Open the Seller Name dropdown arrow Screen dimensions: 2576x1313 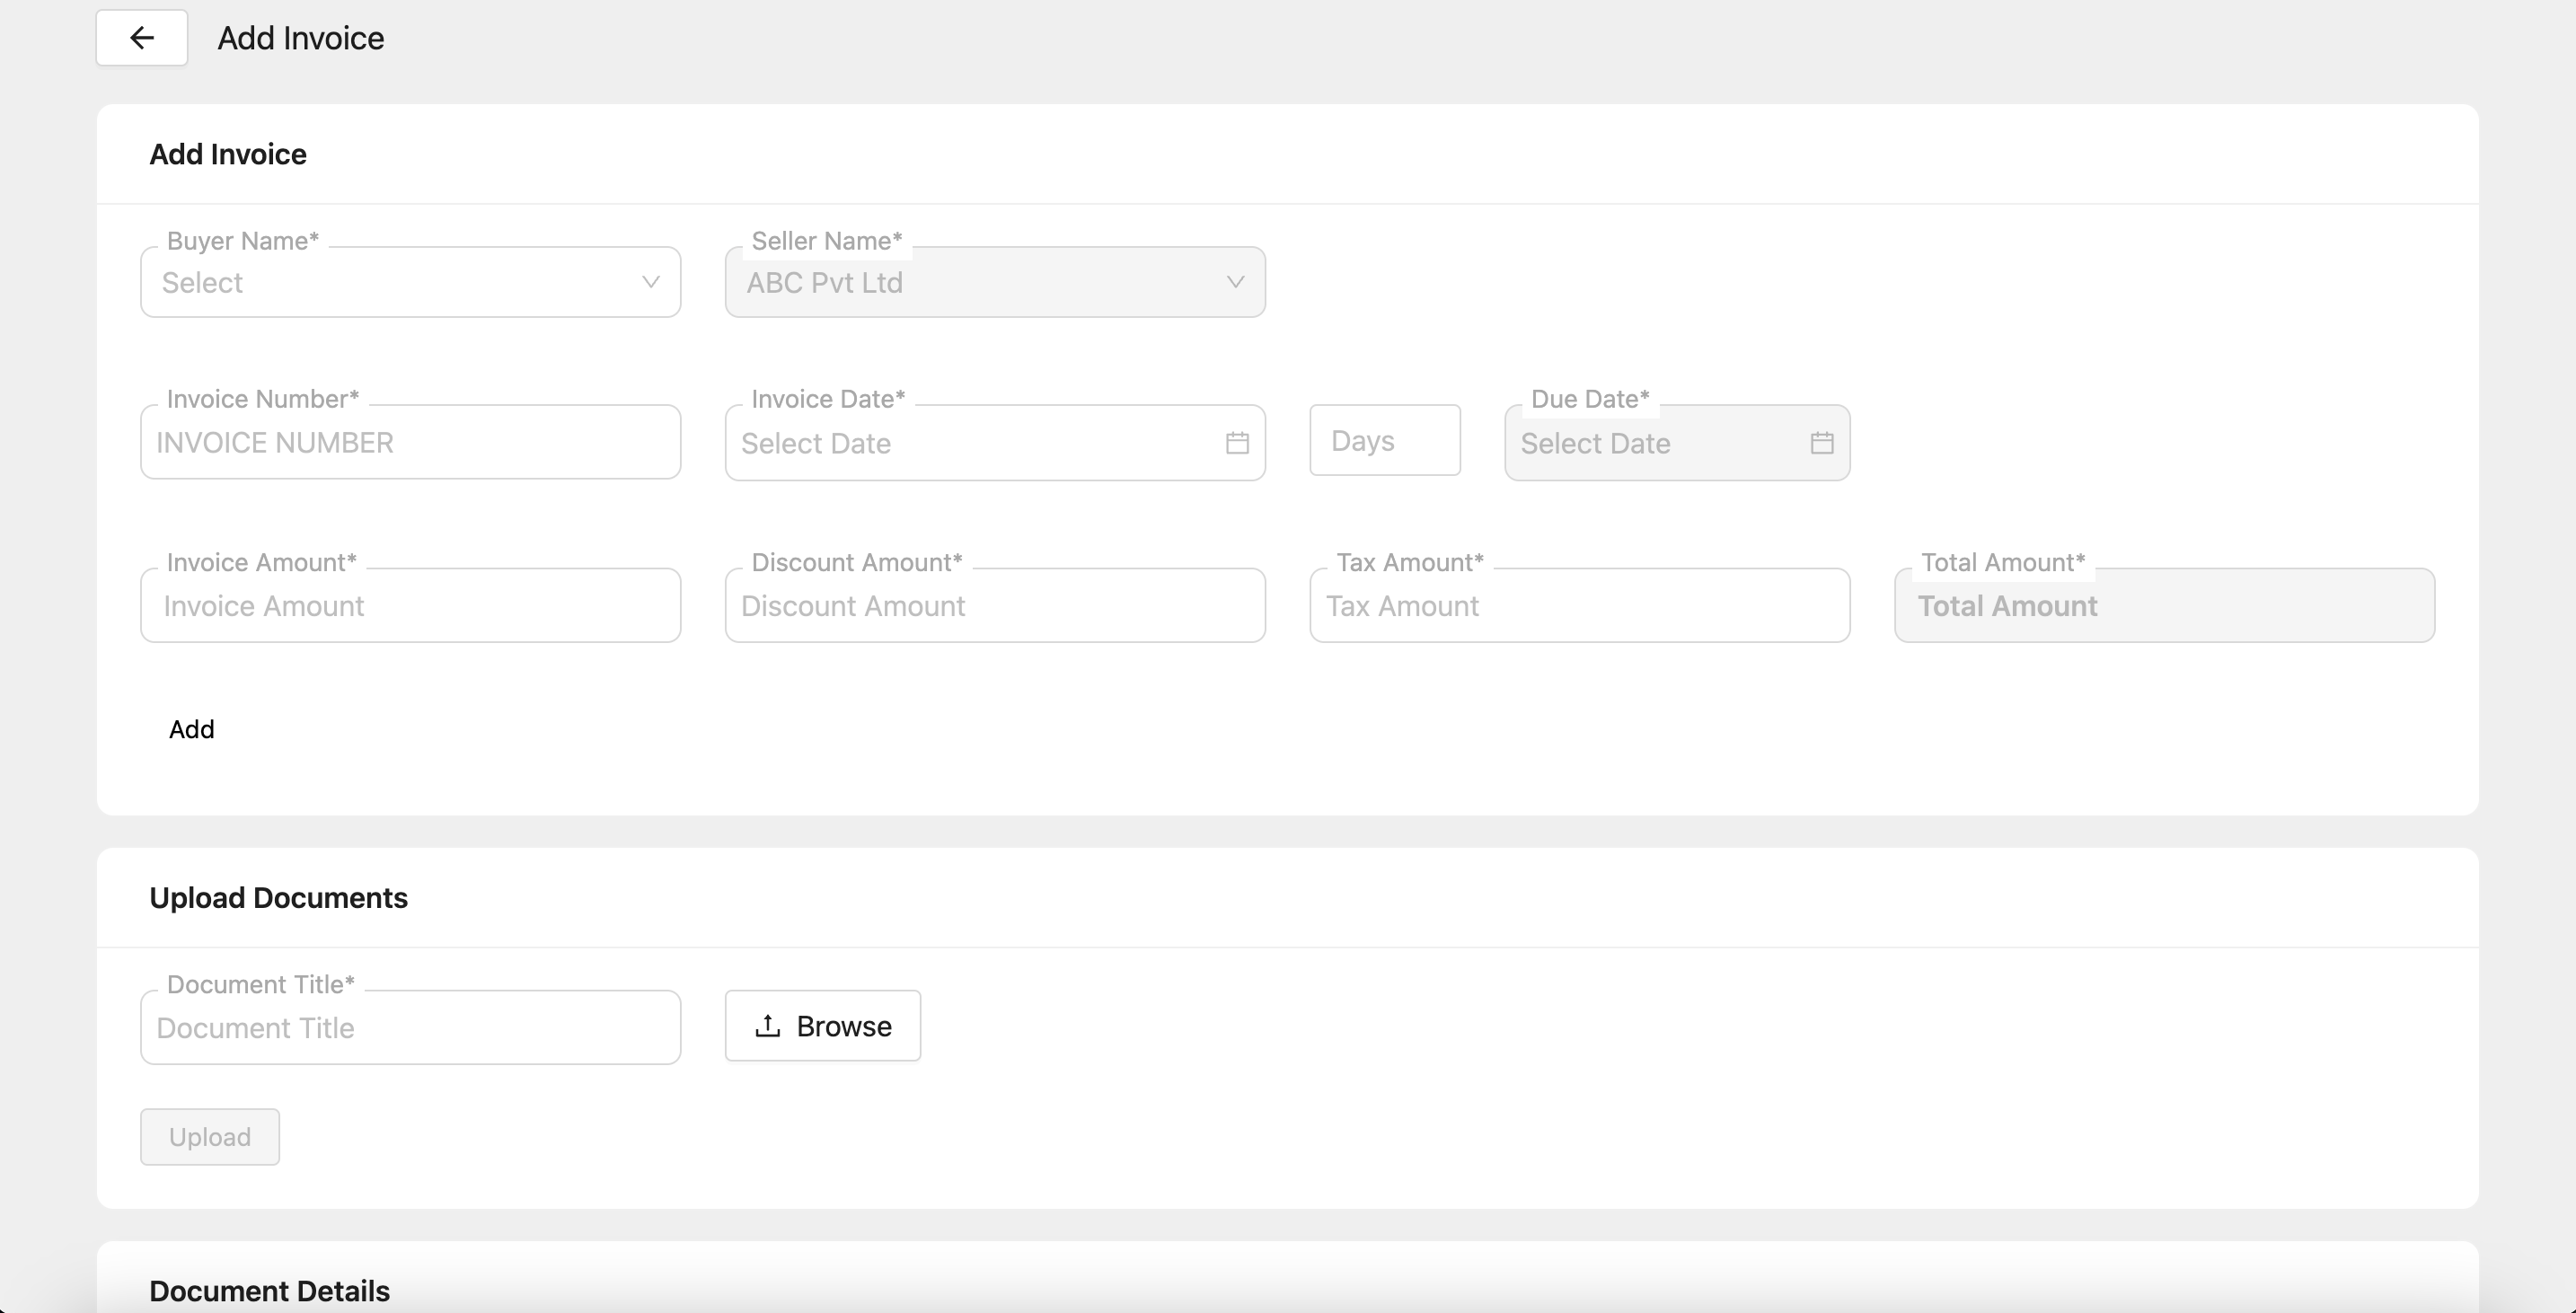[x=1235, y=283]
